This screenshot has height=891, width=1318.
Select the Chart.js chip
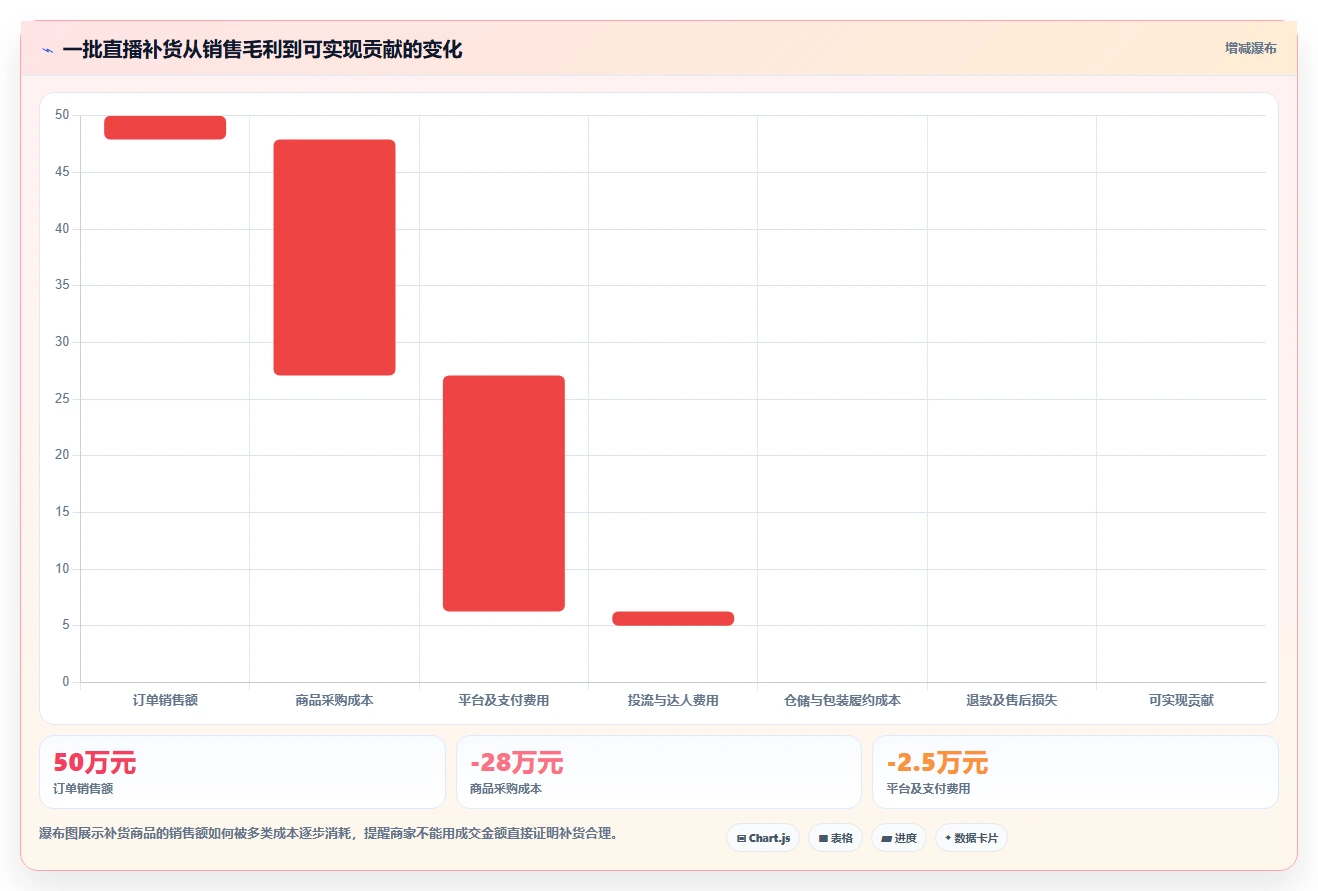(x=763, y=838)
